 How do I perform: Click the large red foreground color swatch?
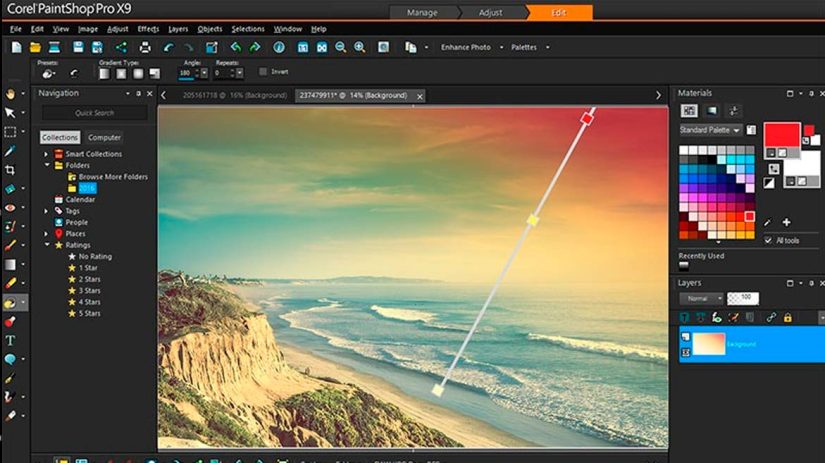pyautogui.click(x=781, y=135)
